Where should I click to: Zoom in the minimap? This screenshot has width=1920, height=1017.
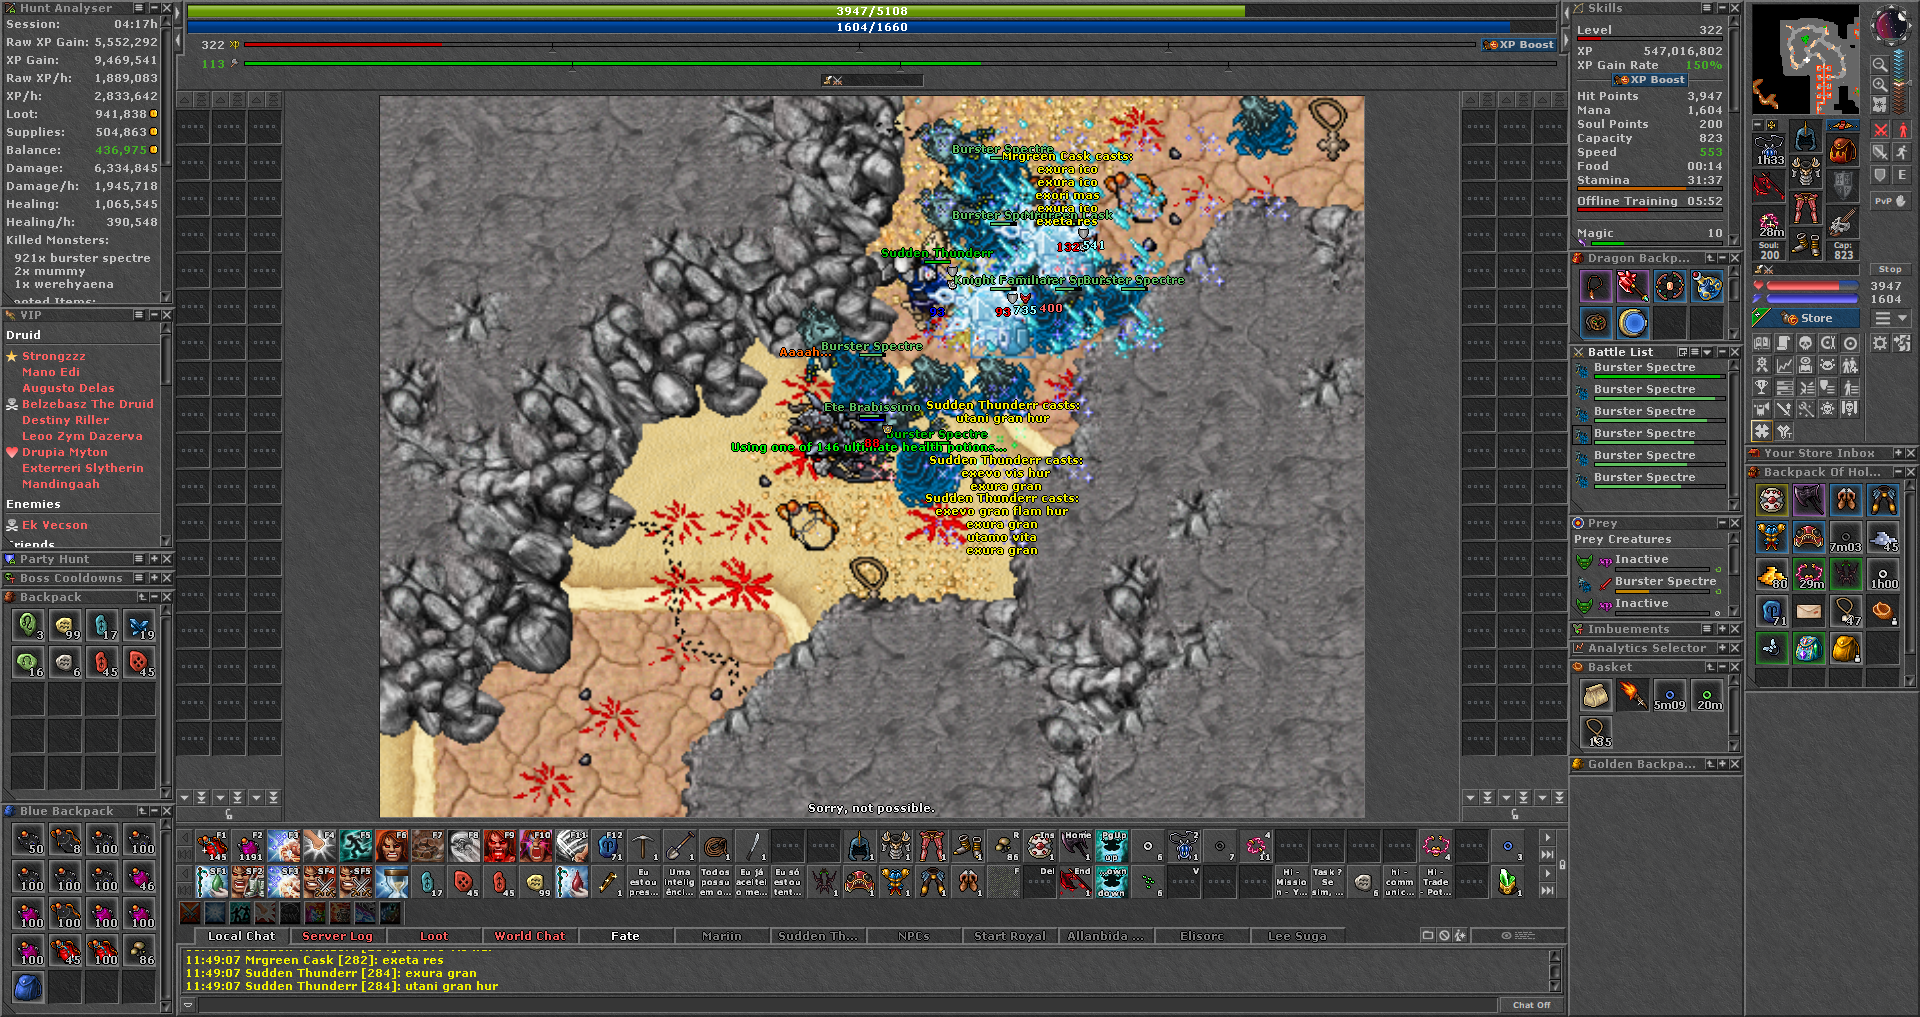click(x=1880, y=85)
